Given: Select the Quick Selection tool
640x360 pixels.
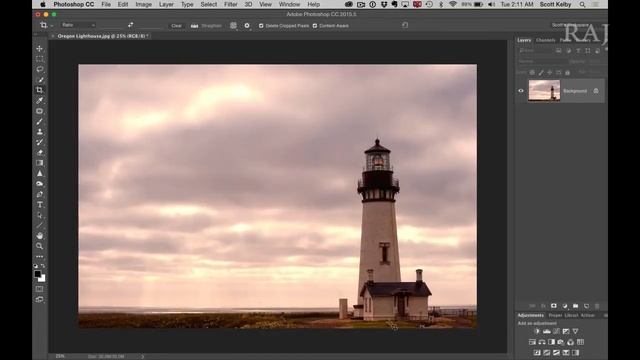Looking at the screenshot, I should point(40,80).
